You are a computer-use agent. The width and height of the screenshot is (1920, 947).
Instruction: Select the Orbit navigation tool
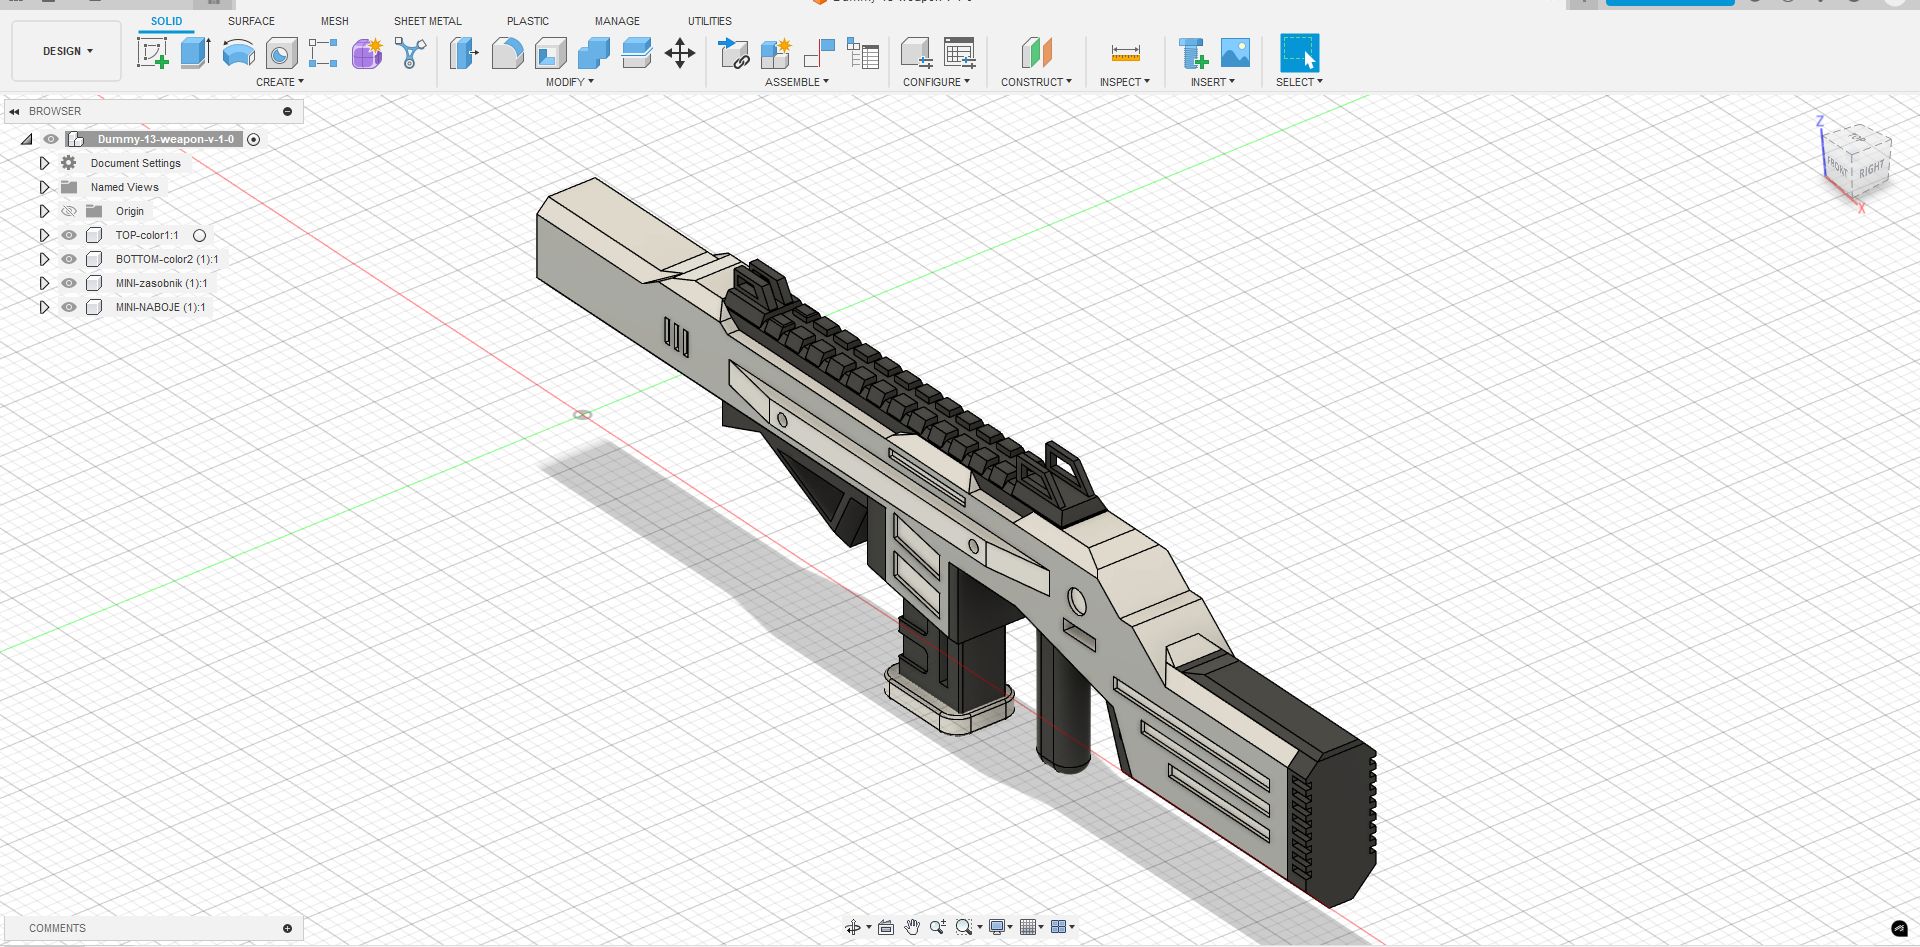(853, 927)
